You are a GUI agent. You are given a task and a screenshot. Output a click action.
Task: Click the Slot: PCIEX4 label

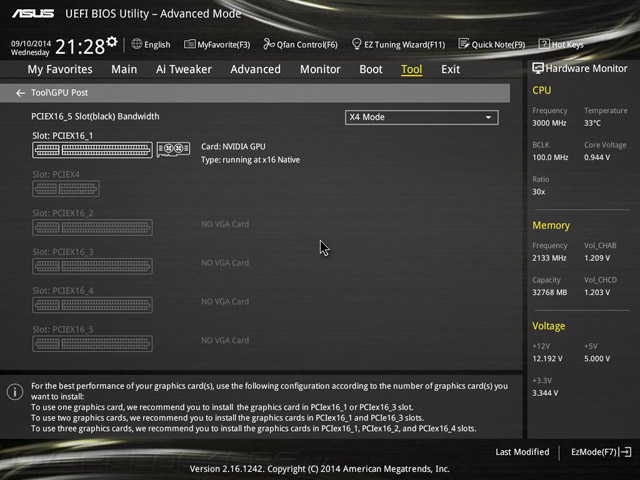tap(56, 174)
